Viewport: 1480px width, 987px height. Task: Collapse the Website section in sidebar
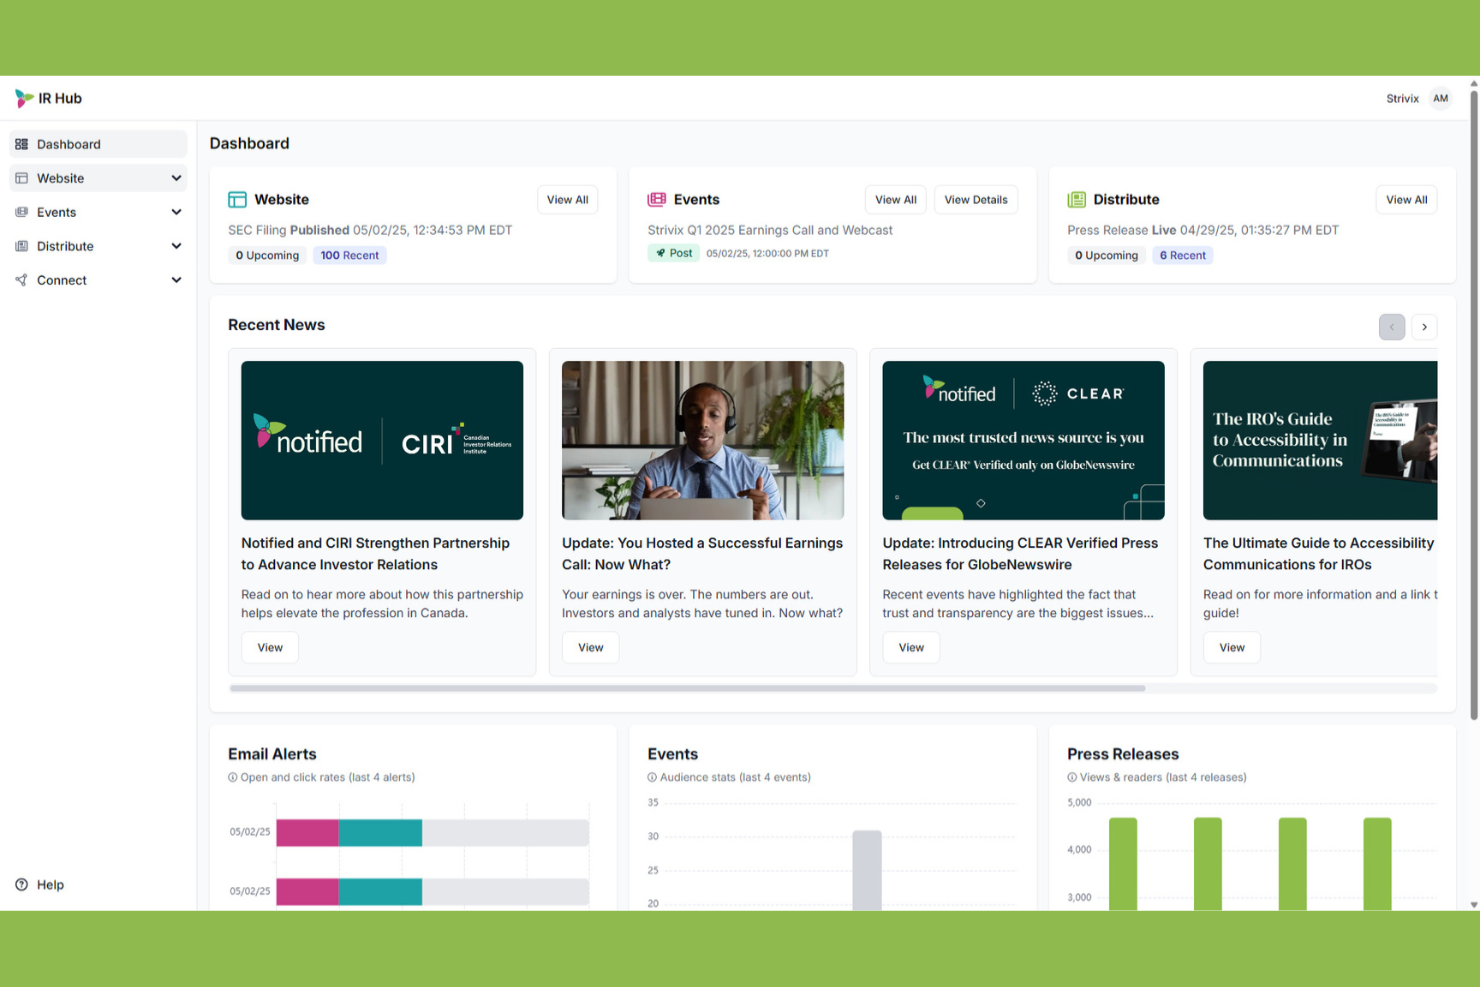pyautogui.click(x=176, y=178)
